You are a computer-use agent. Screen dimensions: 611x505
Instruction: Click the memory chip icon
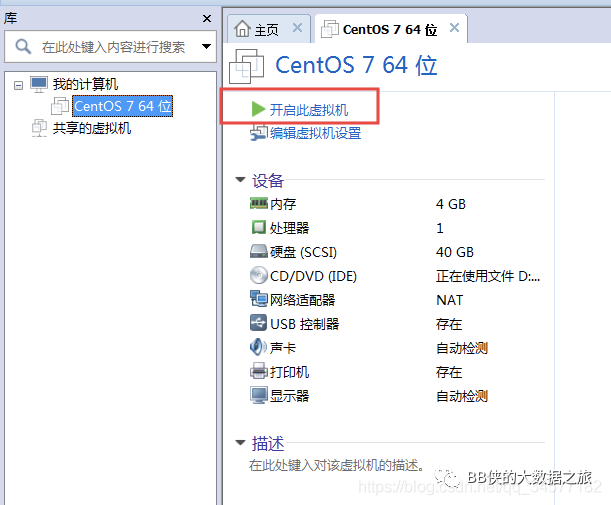(x=259, y=203)
